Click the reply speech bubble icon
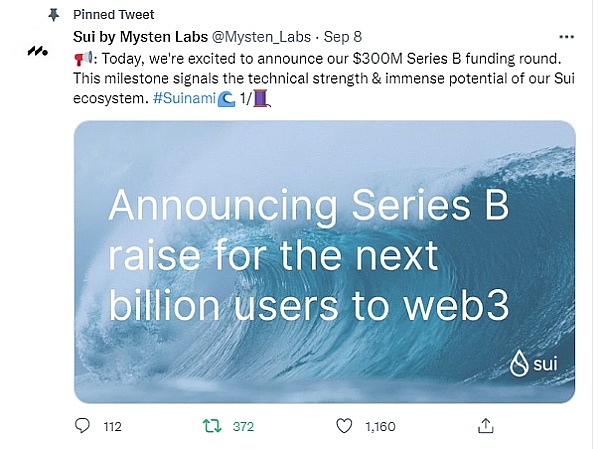600x449 pixels. 84,427
